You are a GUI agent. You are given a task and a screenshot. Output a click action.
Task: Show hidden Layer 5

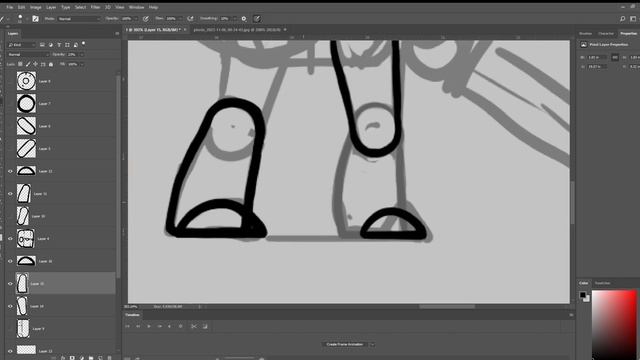pos(10,149)
